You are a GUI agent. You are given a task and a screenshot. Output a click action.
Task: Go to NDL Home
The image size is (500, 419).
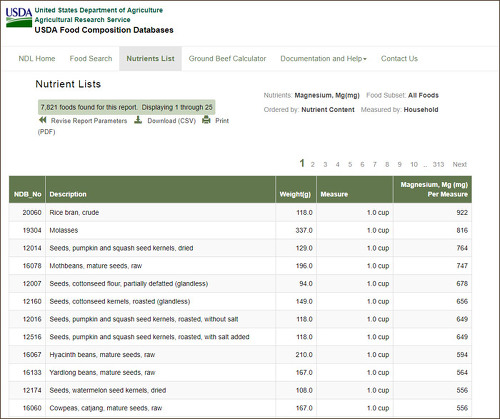[x=37, y=59]
